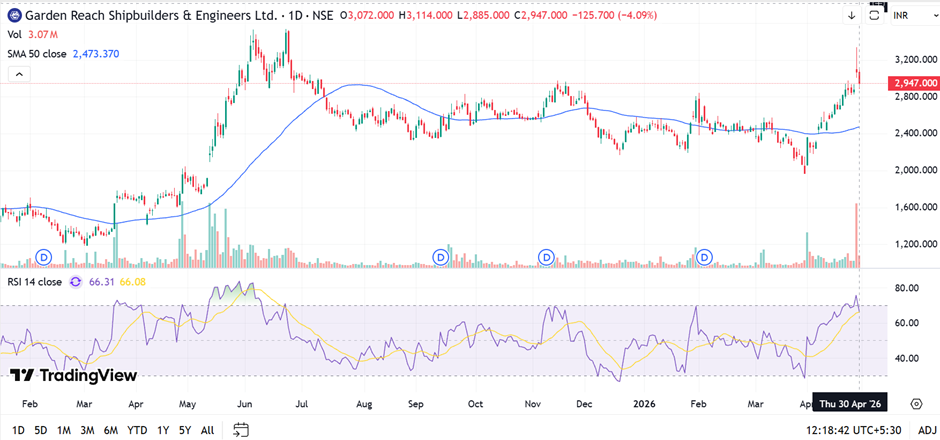The image size is (940, 440).
Task: Click the Vol volume indicator label
Action: [15, 35]
